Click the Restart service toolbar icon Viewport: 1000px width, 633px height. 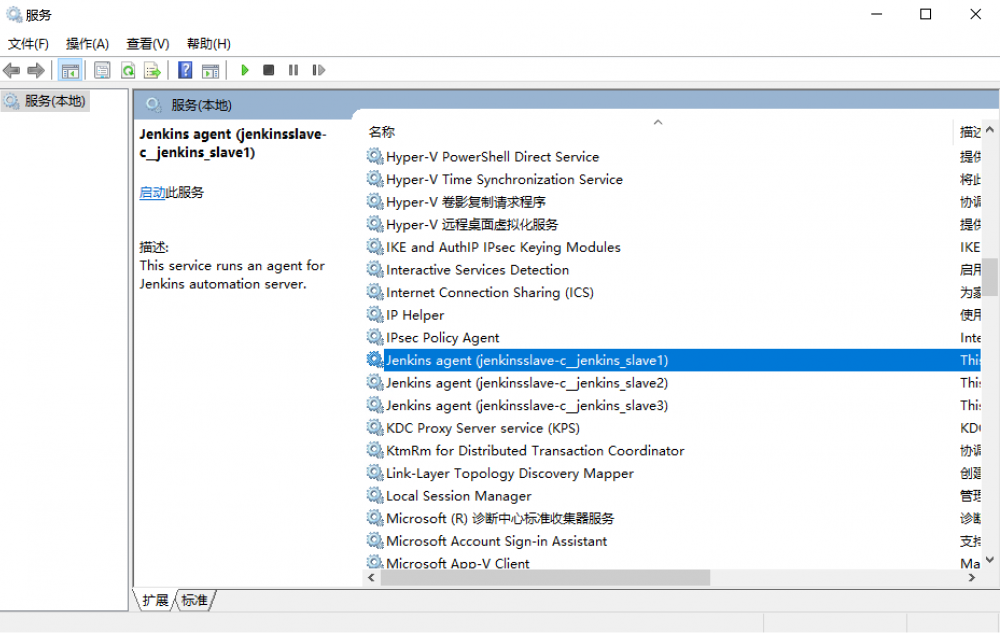(318, 70)
